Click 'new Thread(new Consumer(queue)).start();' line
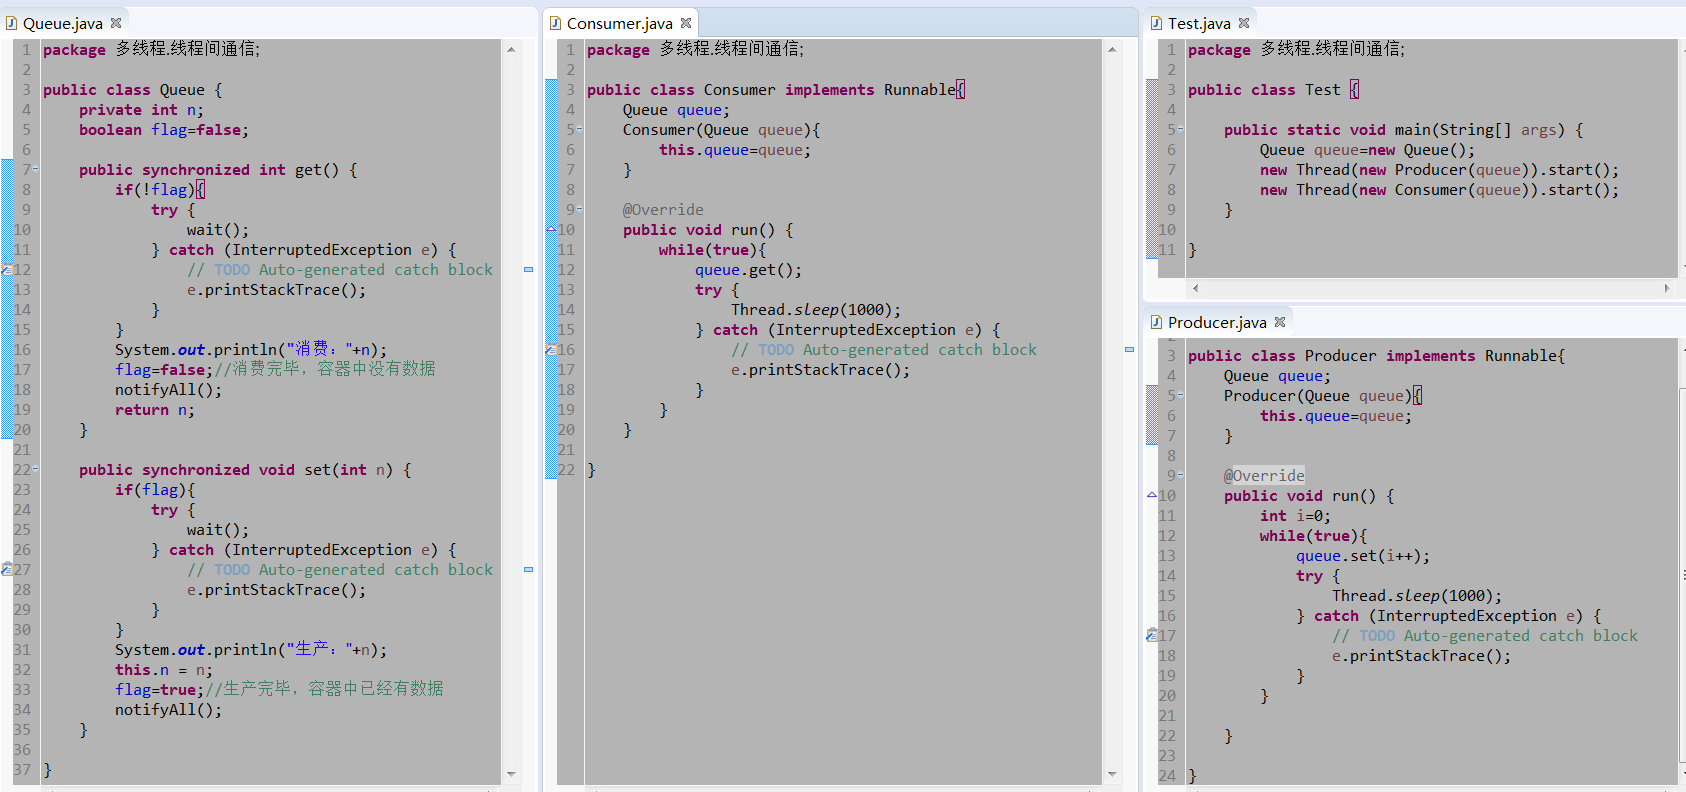The height and width of the screenshot is (792, 1686). coord(1439,189)
